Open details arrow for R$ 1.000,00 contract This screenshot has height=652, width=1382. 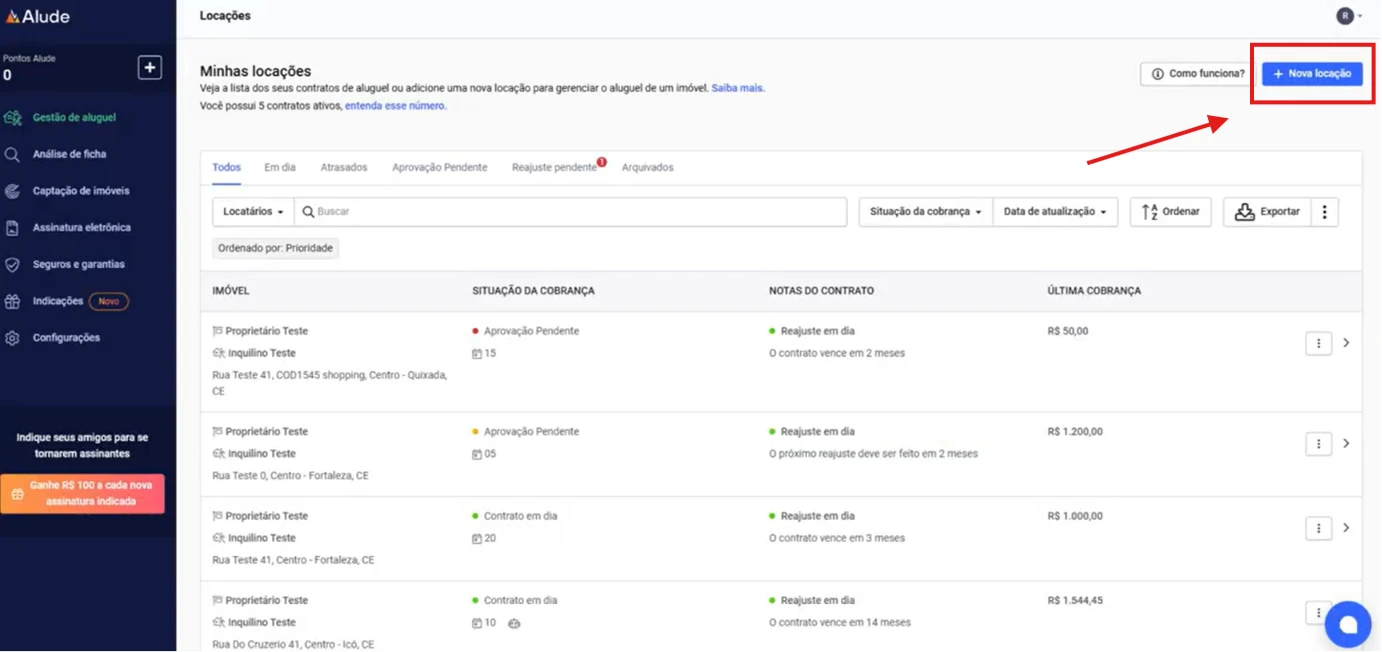pyautogui.click(x=1346, y=527)
